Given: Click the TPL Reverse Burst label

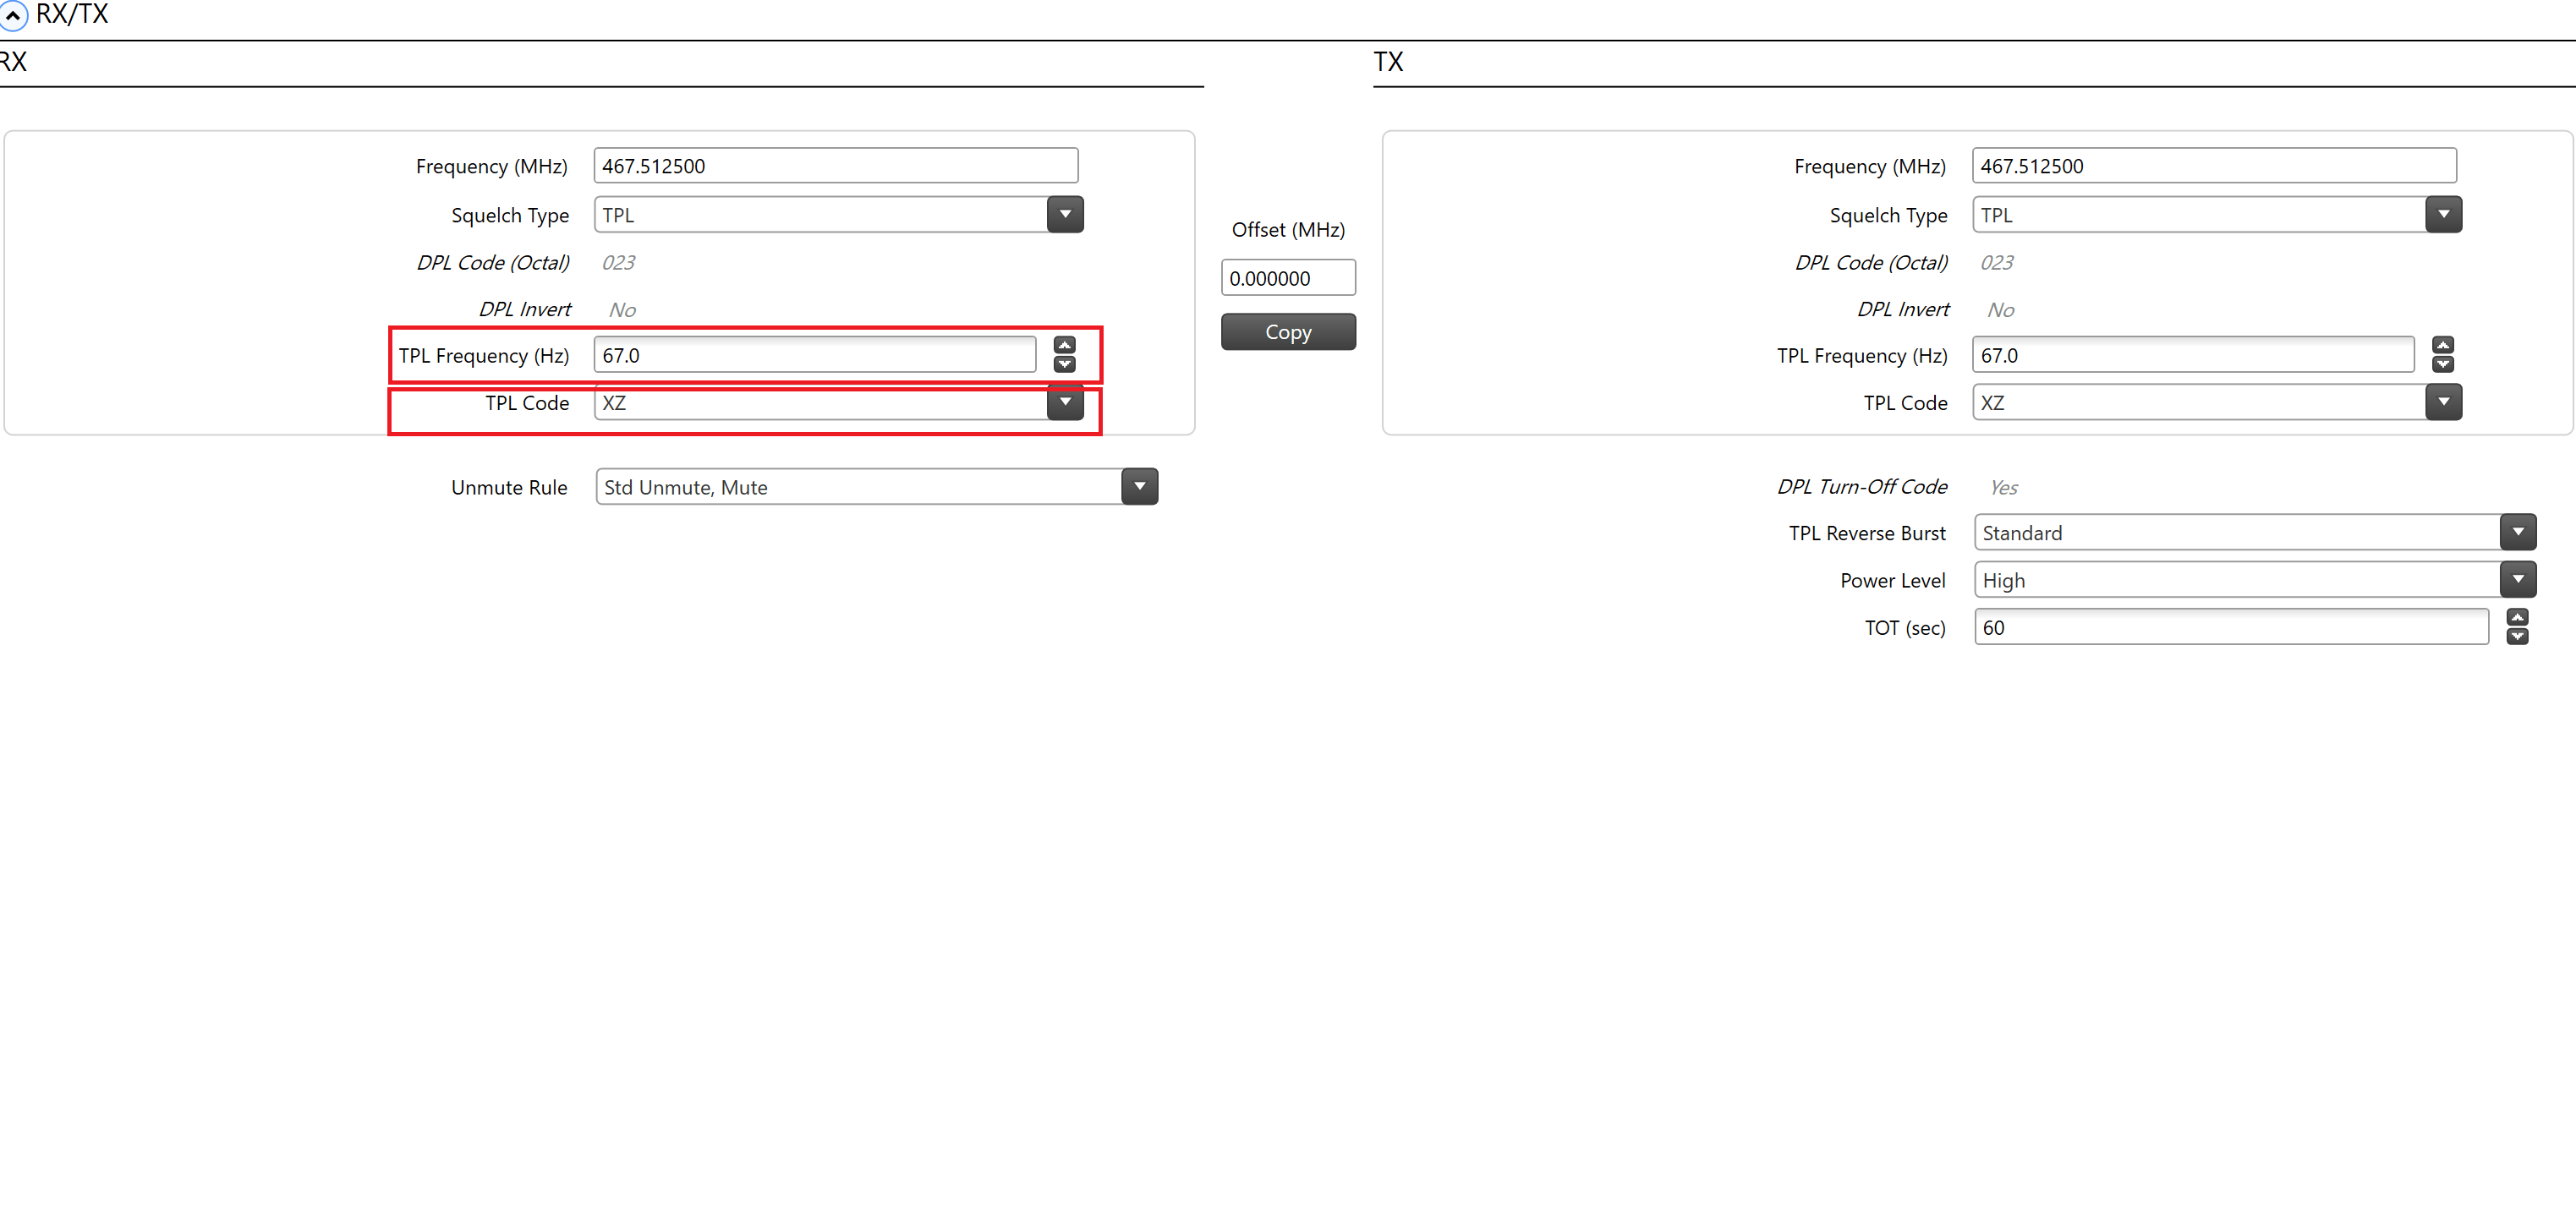Looking at the screenshot, I should (1867, 533).
